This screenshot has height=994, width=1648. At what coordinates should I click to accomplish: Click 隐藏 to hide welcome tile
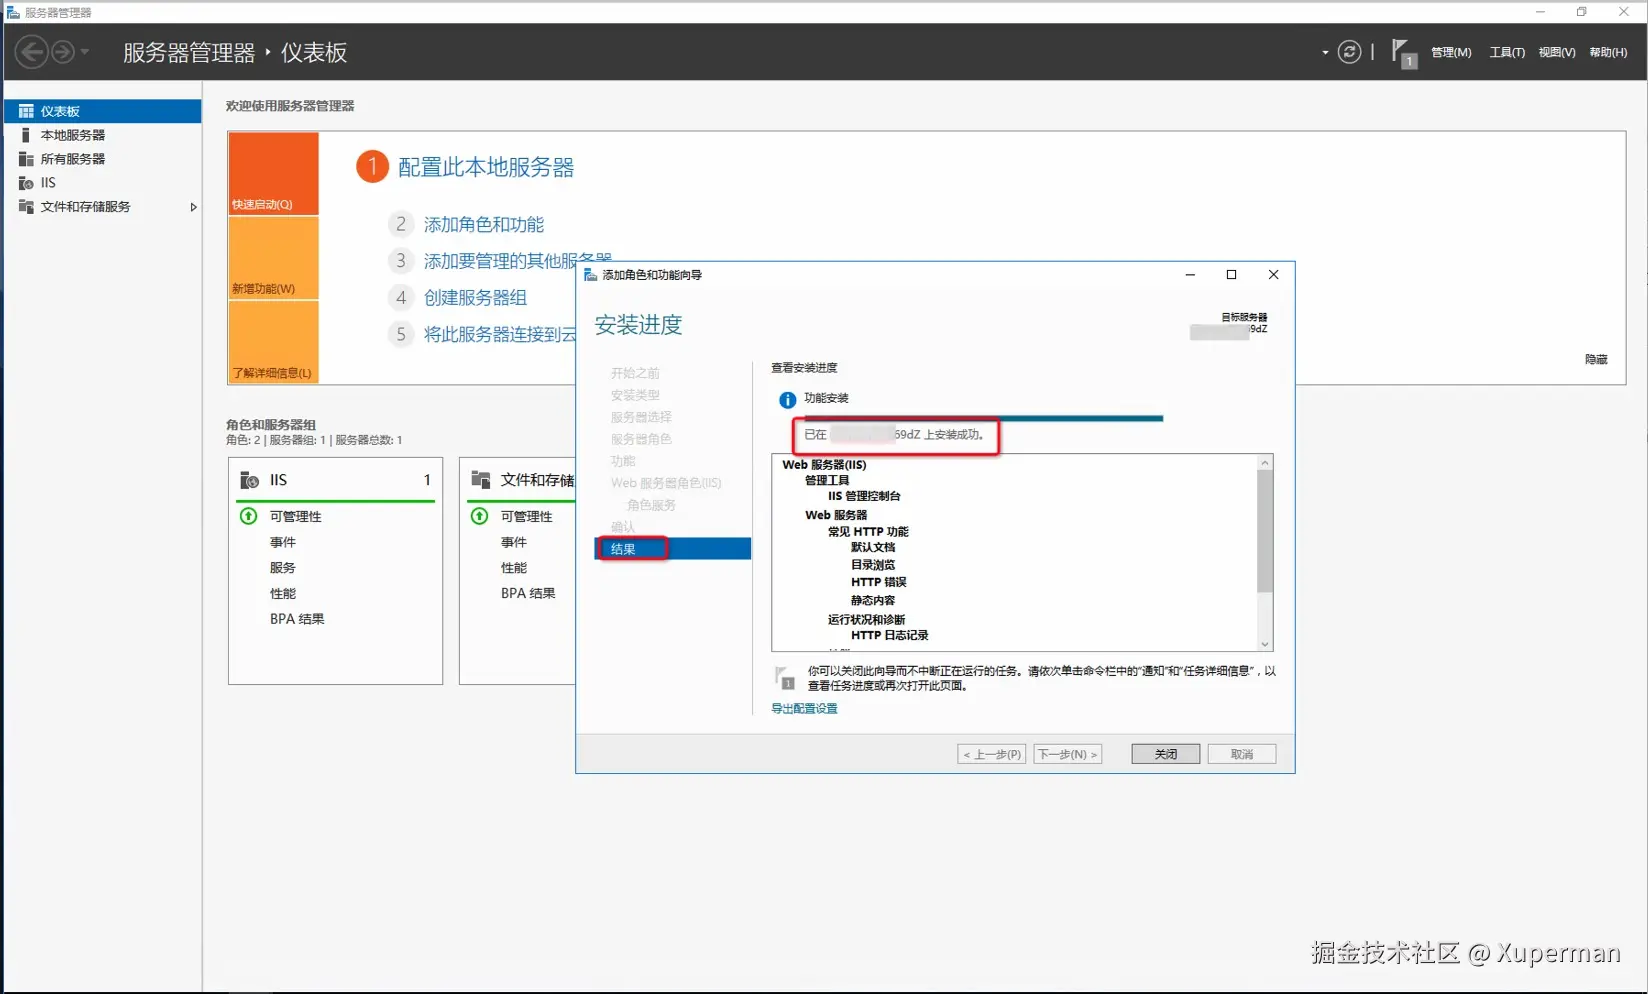pos(1596,359)
